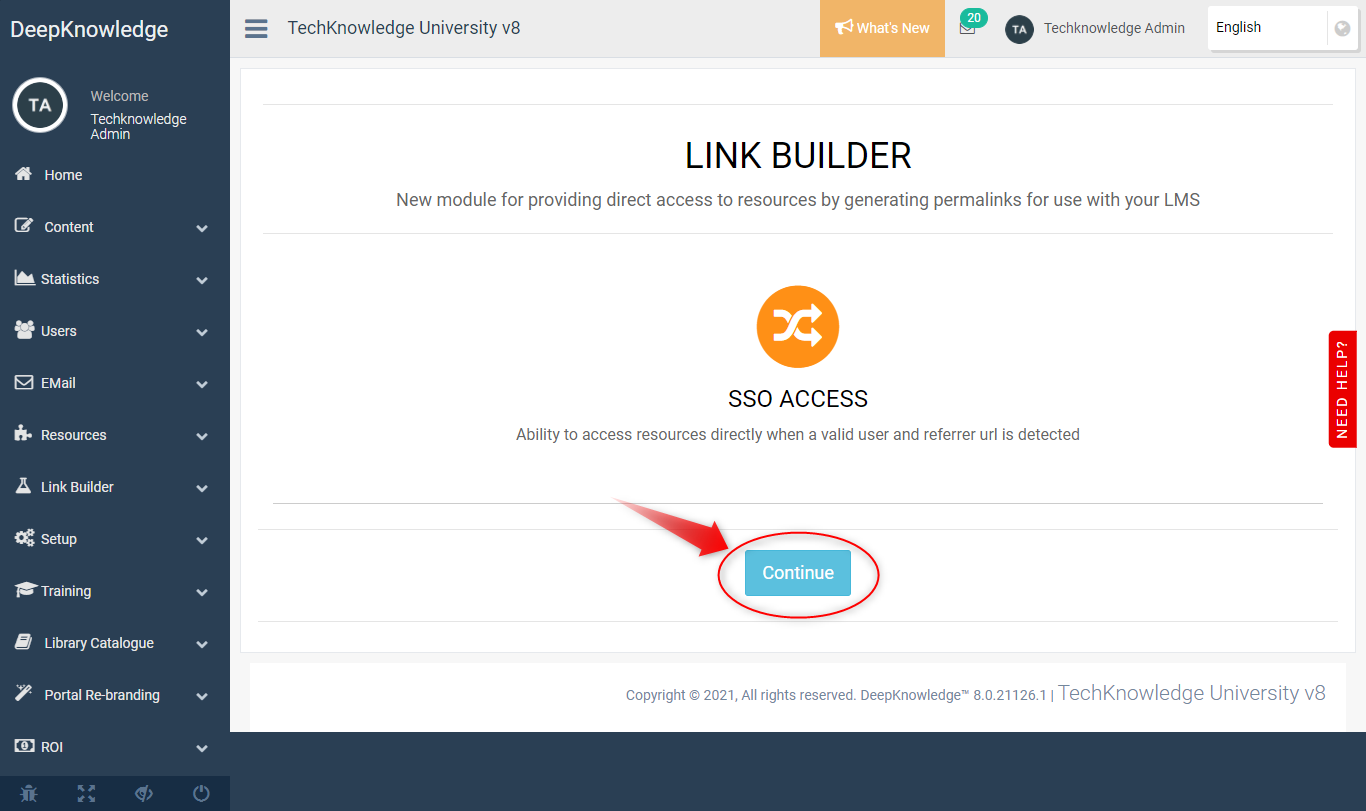The image size is (1366, 811).
Task: Click the Training graduation cap icon
Action: point(26,590)
